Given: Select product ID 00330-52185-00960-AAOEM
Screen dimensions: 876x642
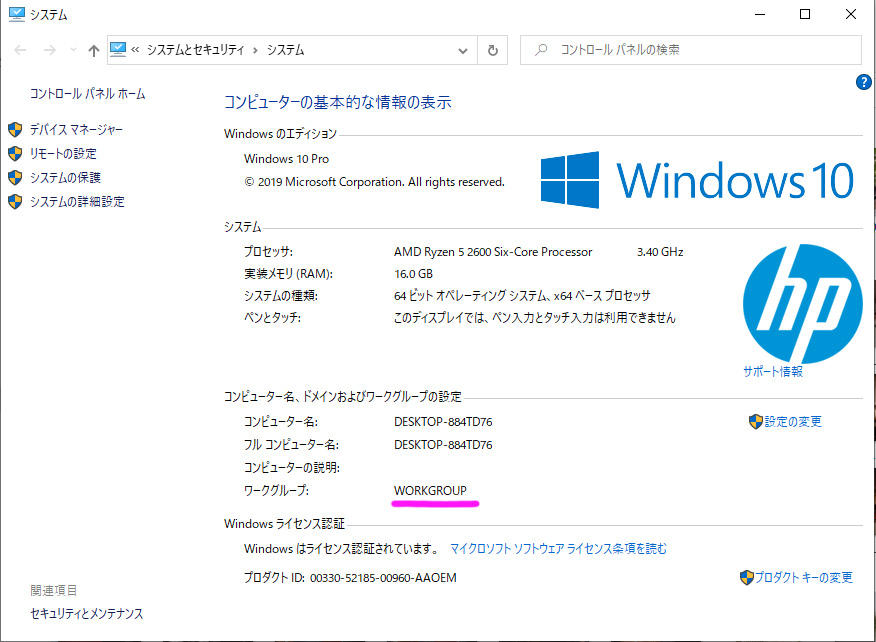Looking at the screenshot, I should (383, 578).
